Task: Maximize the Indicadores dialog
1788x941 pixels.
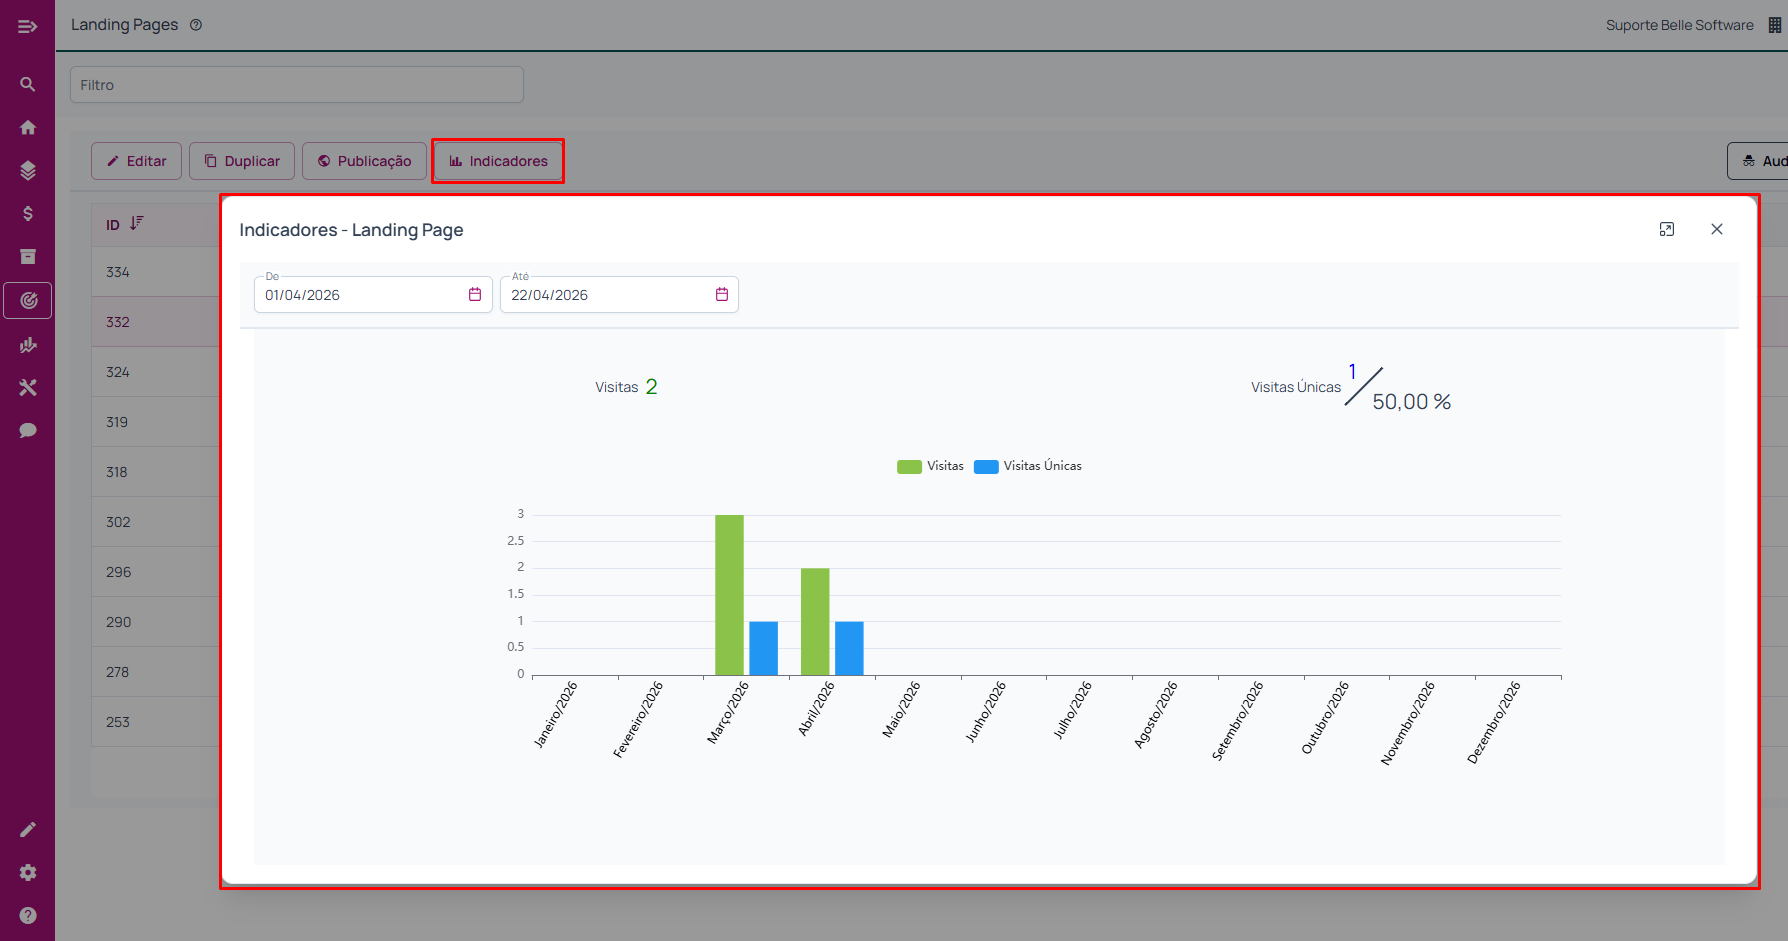Action: click(1667, 230)
